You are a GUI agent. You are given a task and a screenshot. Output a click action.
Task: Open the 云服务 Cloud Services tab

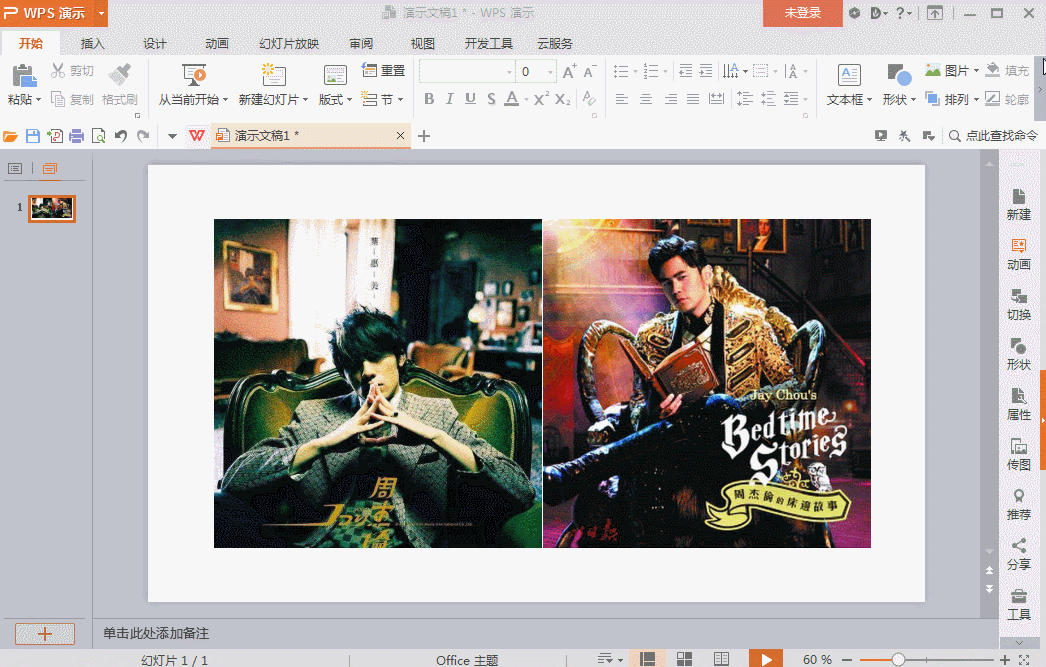pos(555,43)
